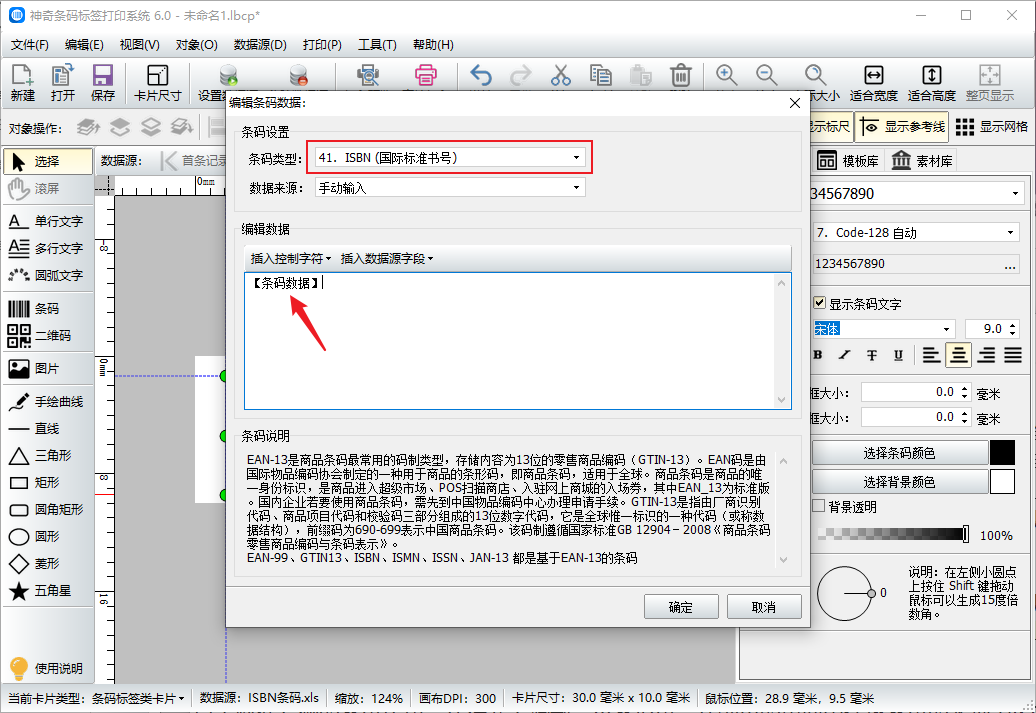The width and height of the screenshot is (1036, 713).
Task: Select the 选择 pointer tool
Action: pyautogui.click(x=48, y=161)
